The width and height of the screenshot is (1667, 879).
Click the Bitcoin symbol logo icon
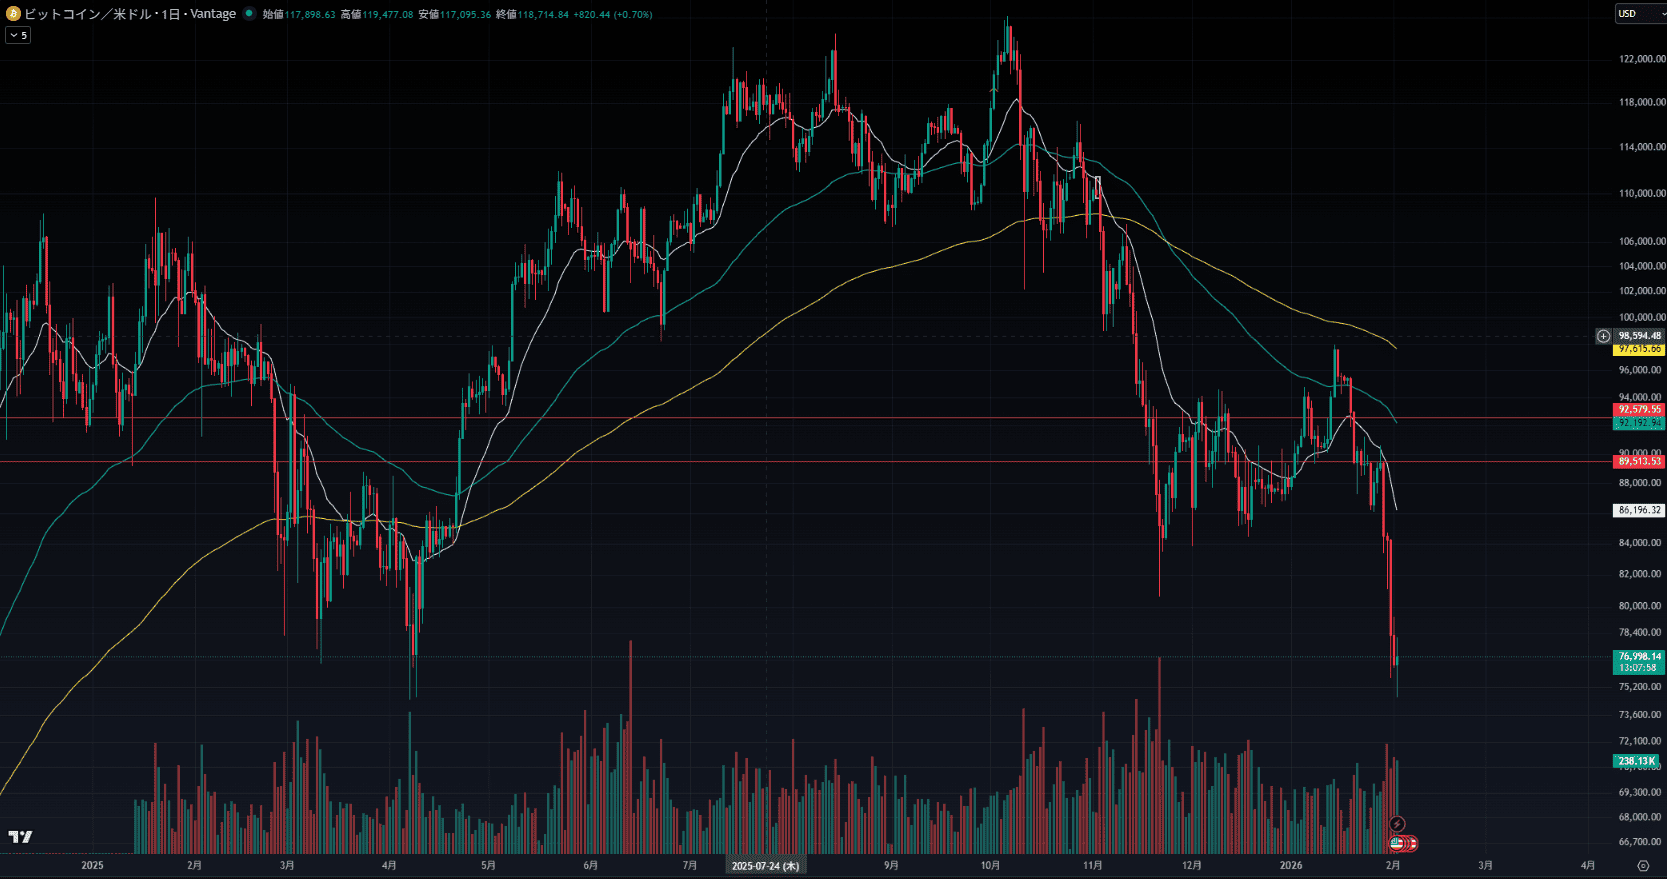(14, 14)
